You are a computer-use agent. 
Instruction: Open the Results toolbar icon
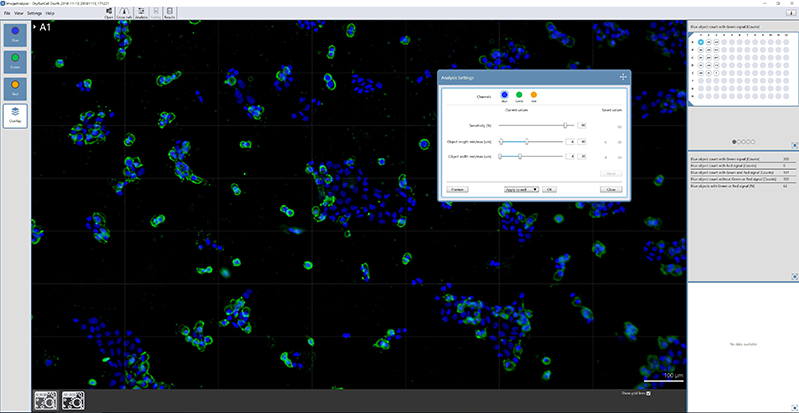(x=170, y=12)
